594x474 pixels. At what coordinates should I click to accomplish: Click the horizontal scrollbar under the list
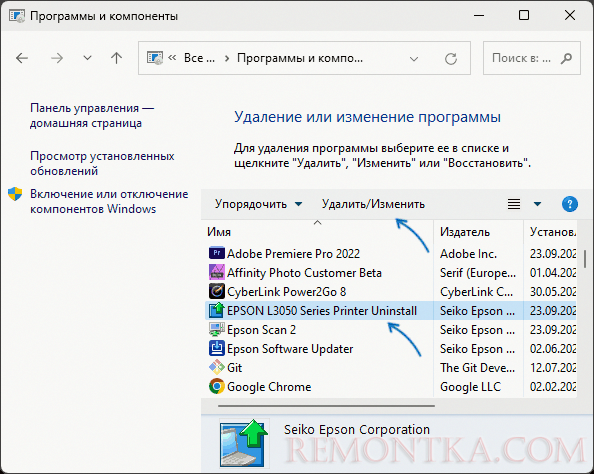[x=326, y=406]
